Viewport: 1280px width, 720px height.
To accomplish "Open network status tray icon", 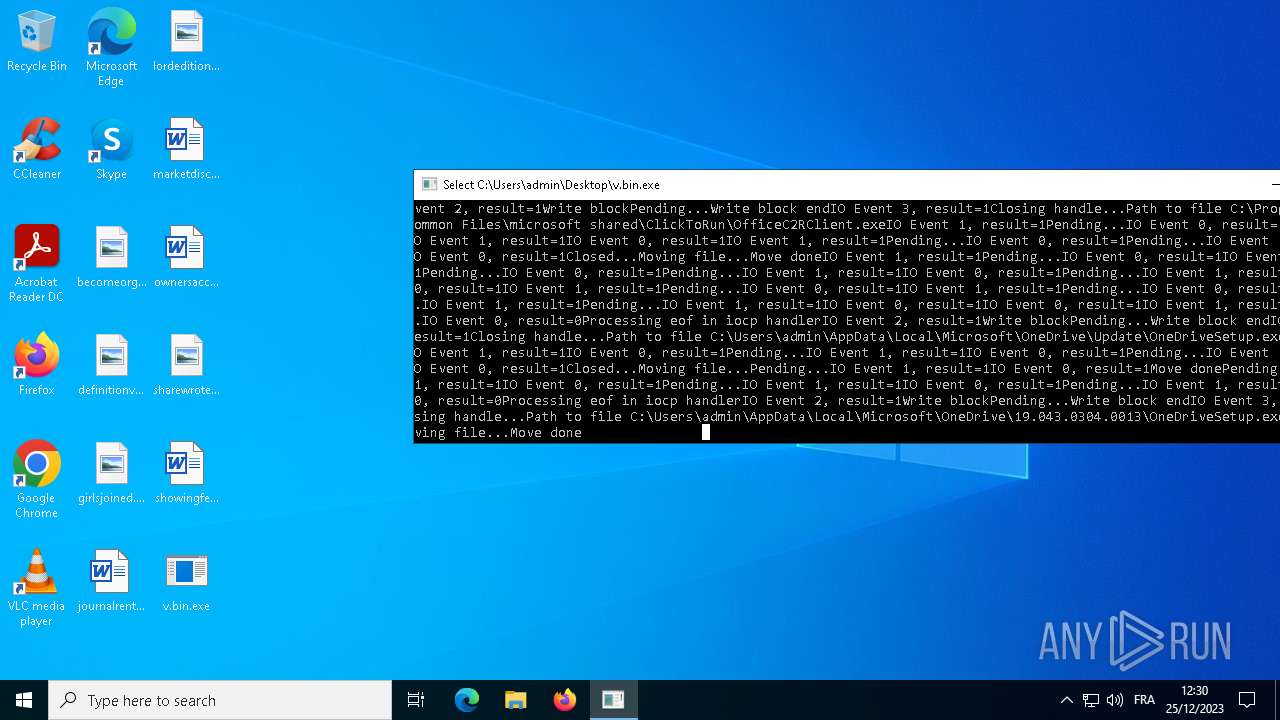I will [1091, 700].
